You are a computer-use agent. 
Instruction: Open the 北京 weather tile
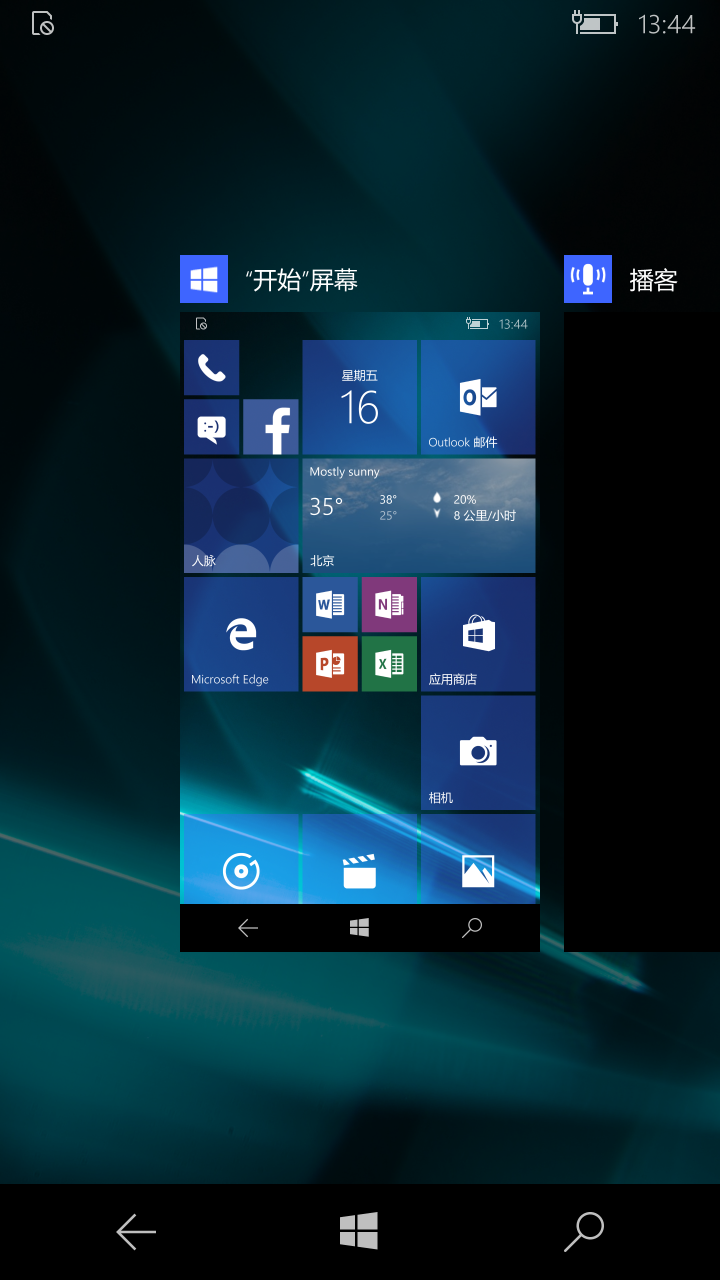coord(419,516)
